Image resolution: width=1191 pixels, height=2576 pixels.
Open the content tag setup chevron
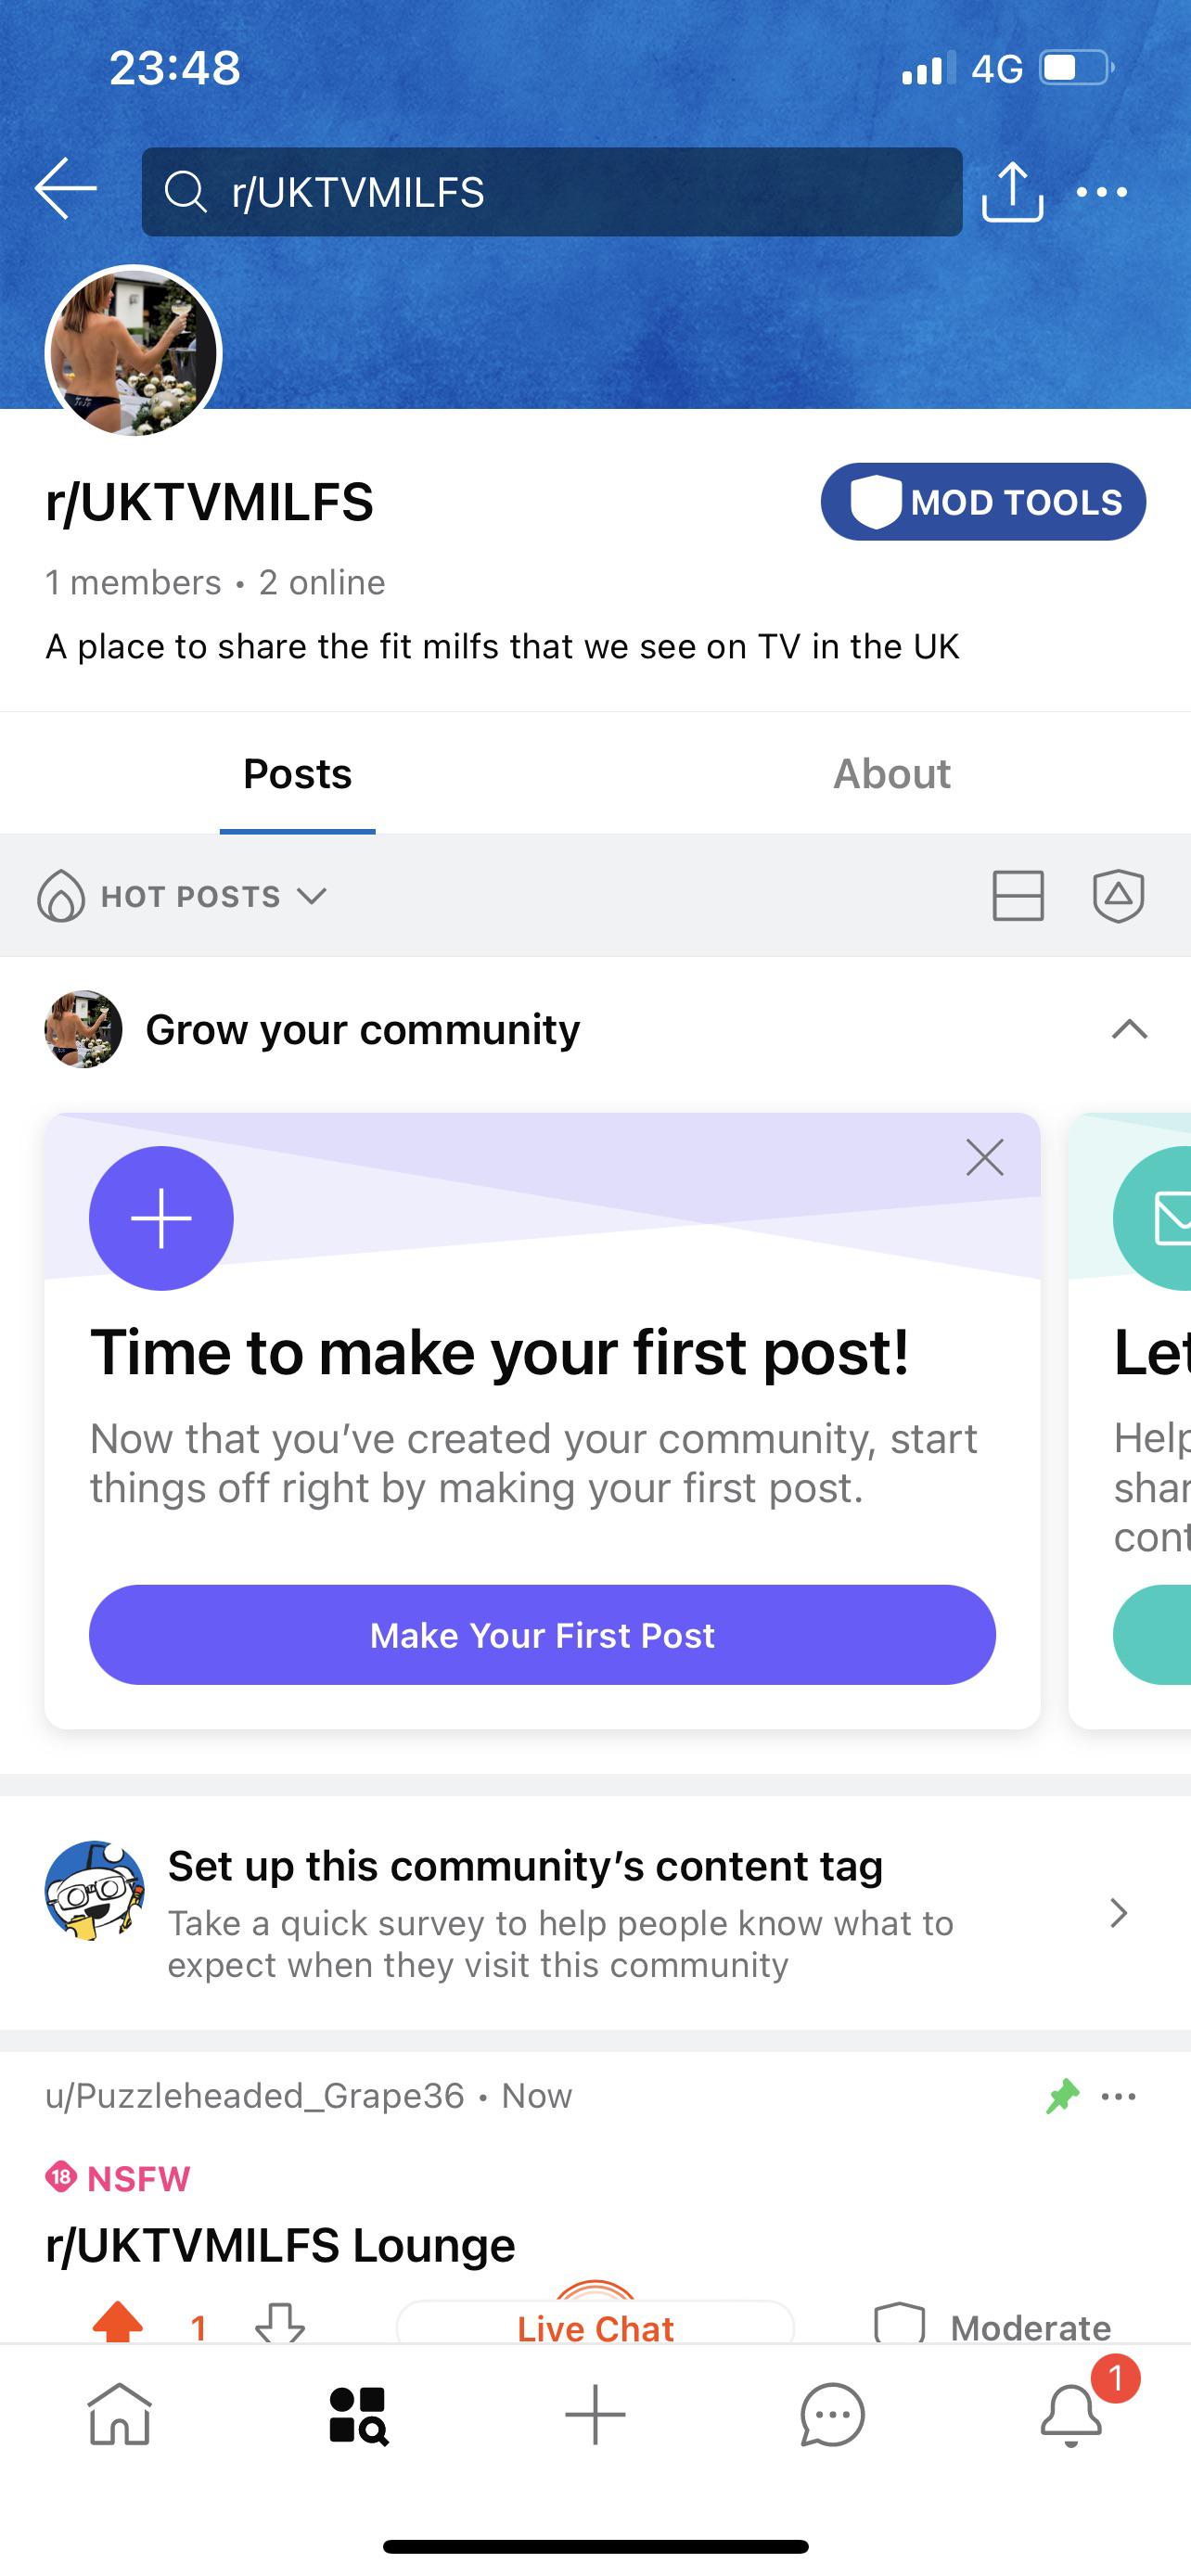point(1119,1913)
